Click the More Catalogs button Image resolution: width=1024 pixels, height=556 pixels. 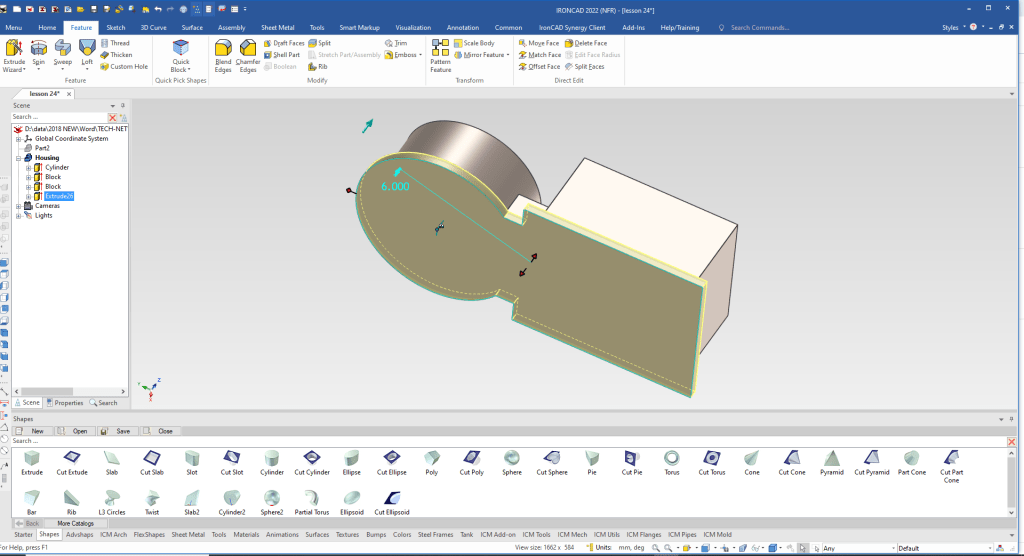point(75,523)
